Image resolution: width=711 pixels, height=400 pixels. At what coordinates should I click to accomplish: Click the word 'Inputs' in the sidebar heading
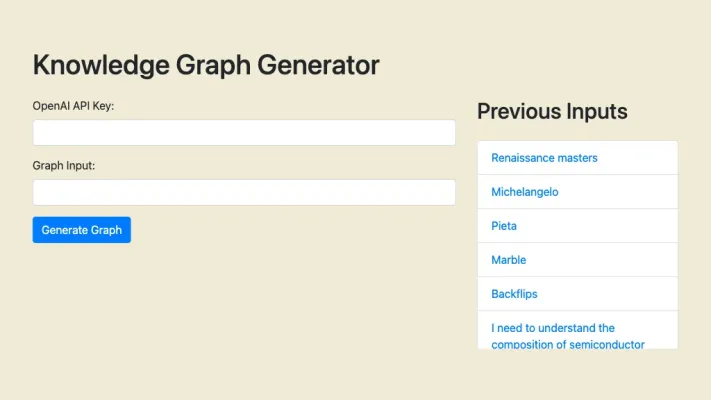click(597, 111)
